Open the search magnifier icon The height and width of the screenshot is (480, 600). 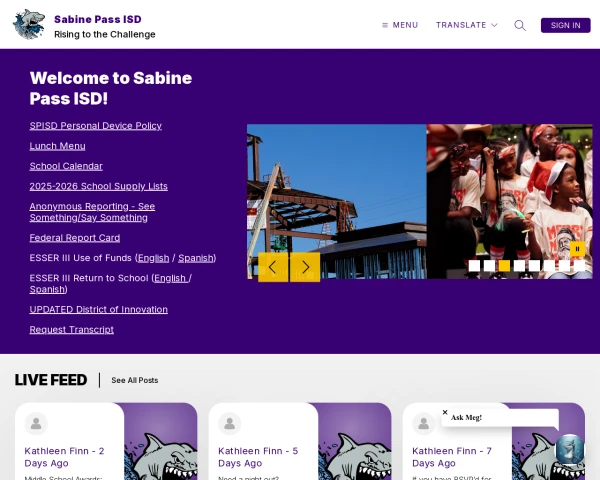click(x=520, y=25)
